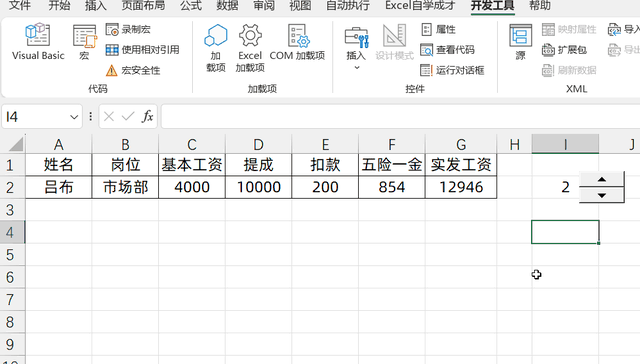Open the XML 源 pane
The height and width of the screenshot is (364, 640).
click(x=520, y=42)
